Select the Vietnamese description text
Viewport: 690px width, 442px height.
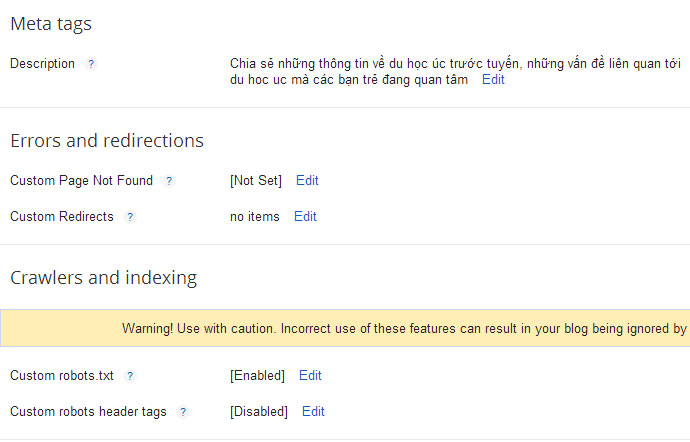[455, 72]
